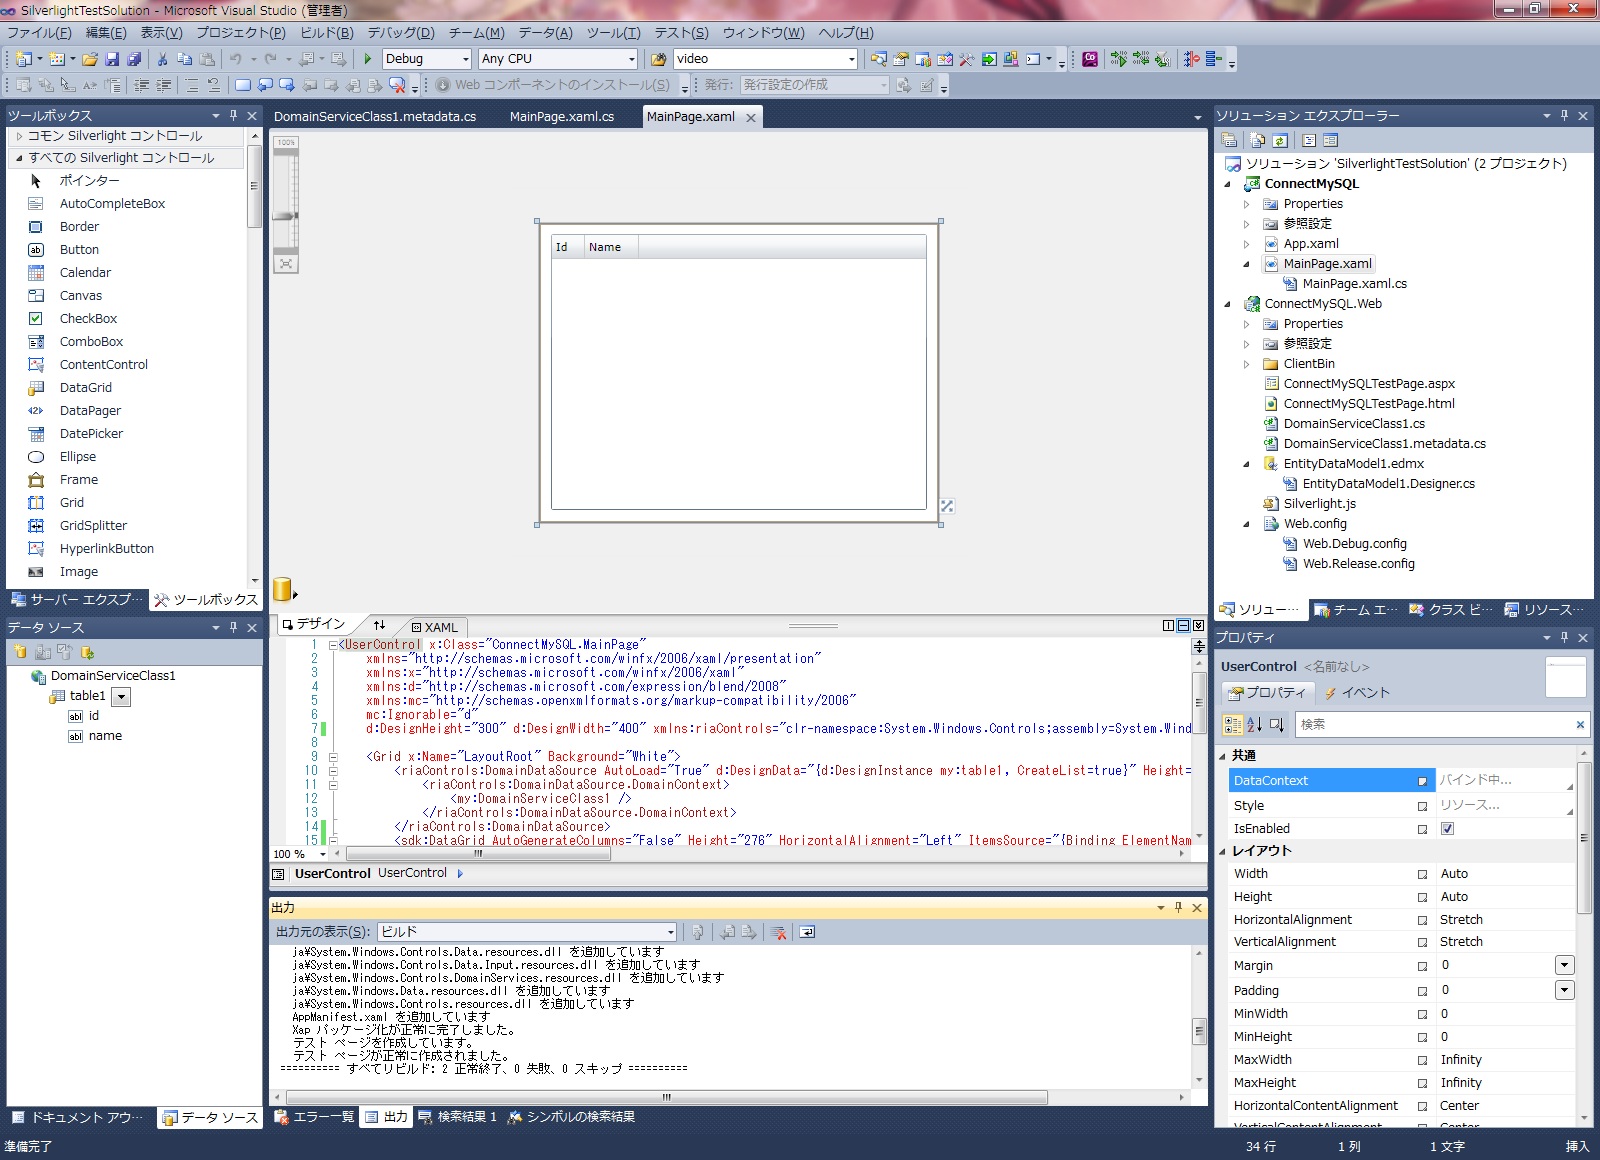Viewport: 1600px width, 1160px height.
Task: Click the デザイン view button
Action: (x=313, y=624)
